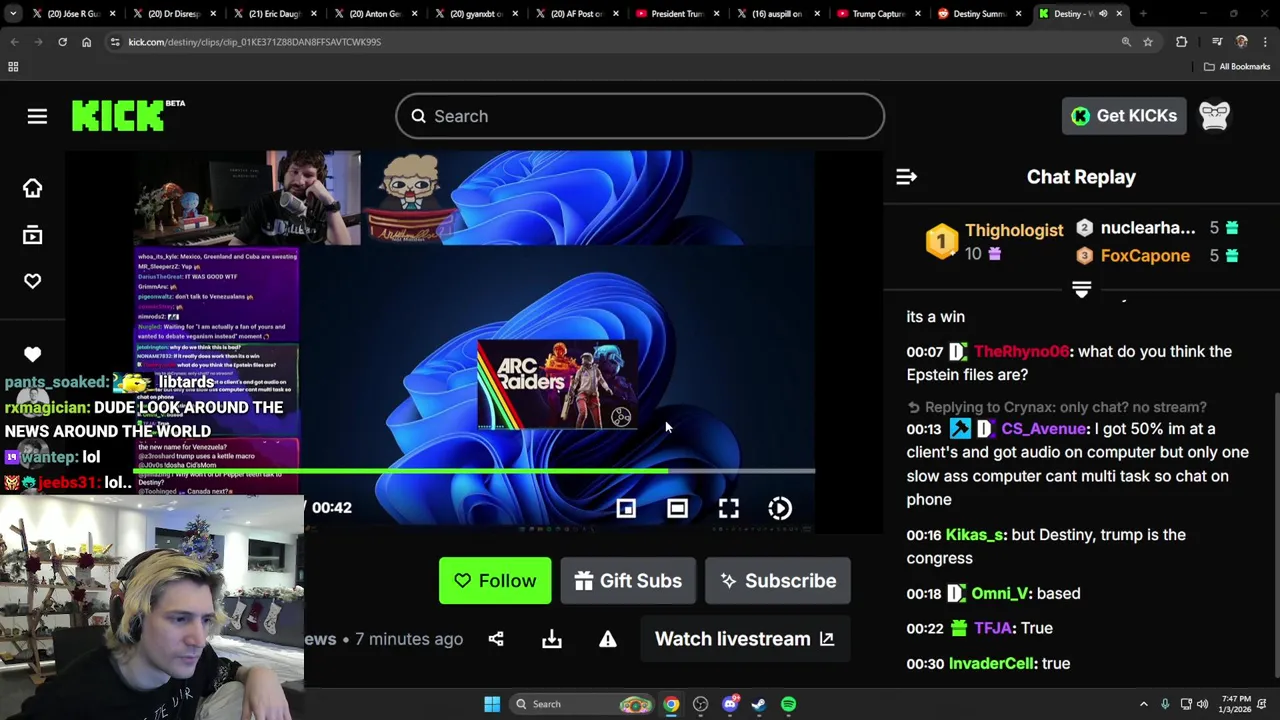The width and height of the screenshot is (1280, 720).
Task: Open InvaderCell chat username
Action: 991,663
